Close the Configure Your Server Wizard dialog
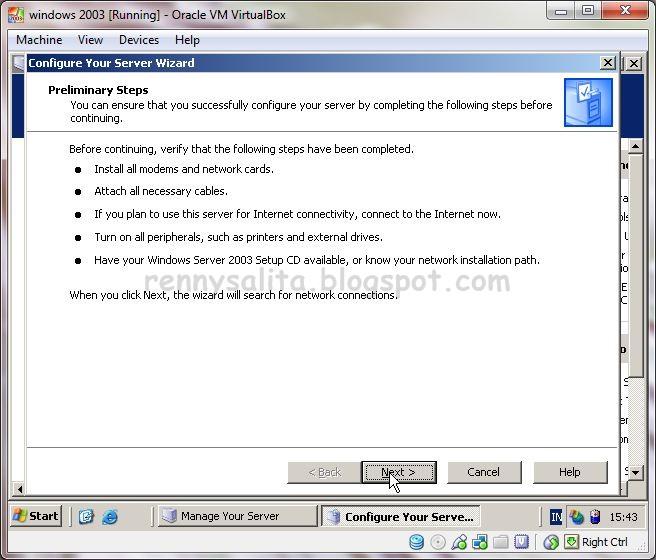The height and width of the screenshot is (560, 656). (607, 63)
